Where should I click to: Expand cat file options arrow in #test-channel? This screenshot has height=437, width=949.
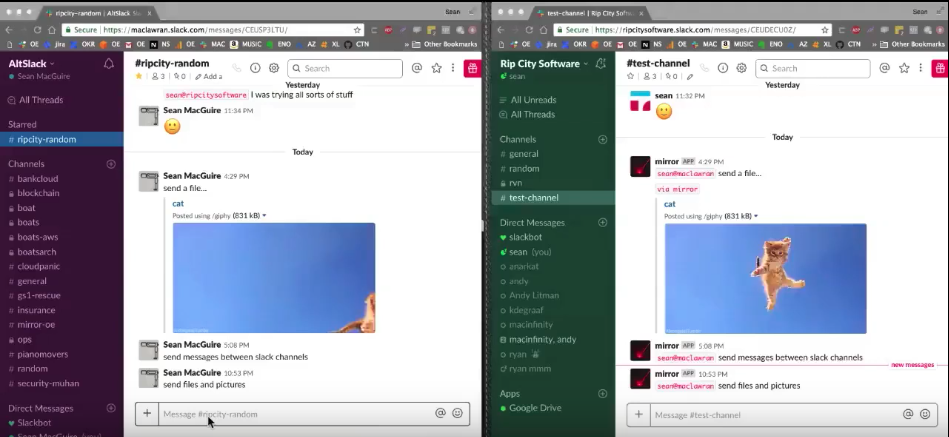756,216
